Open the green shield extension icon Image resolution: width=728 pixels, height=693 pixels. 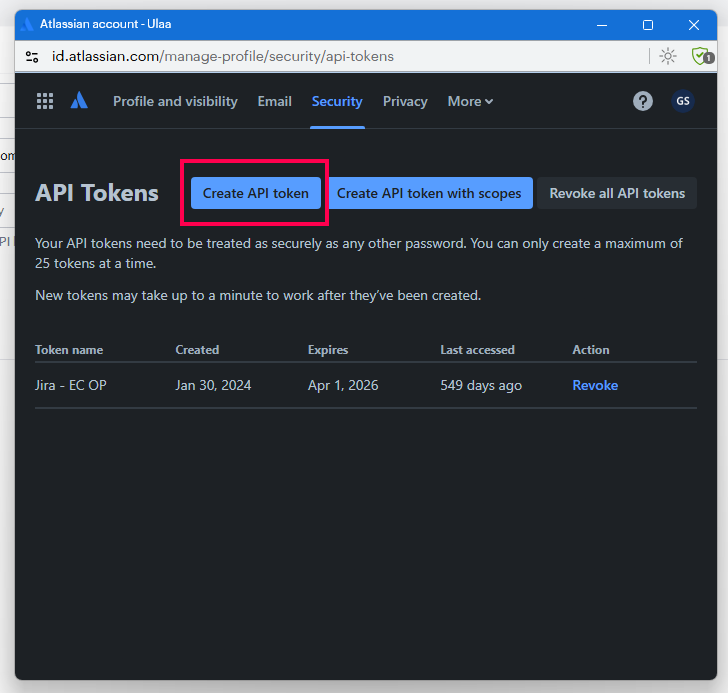point(702,57)
